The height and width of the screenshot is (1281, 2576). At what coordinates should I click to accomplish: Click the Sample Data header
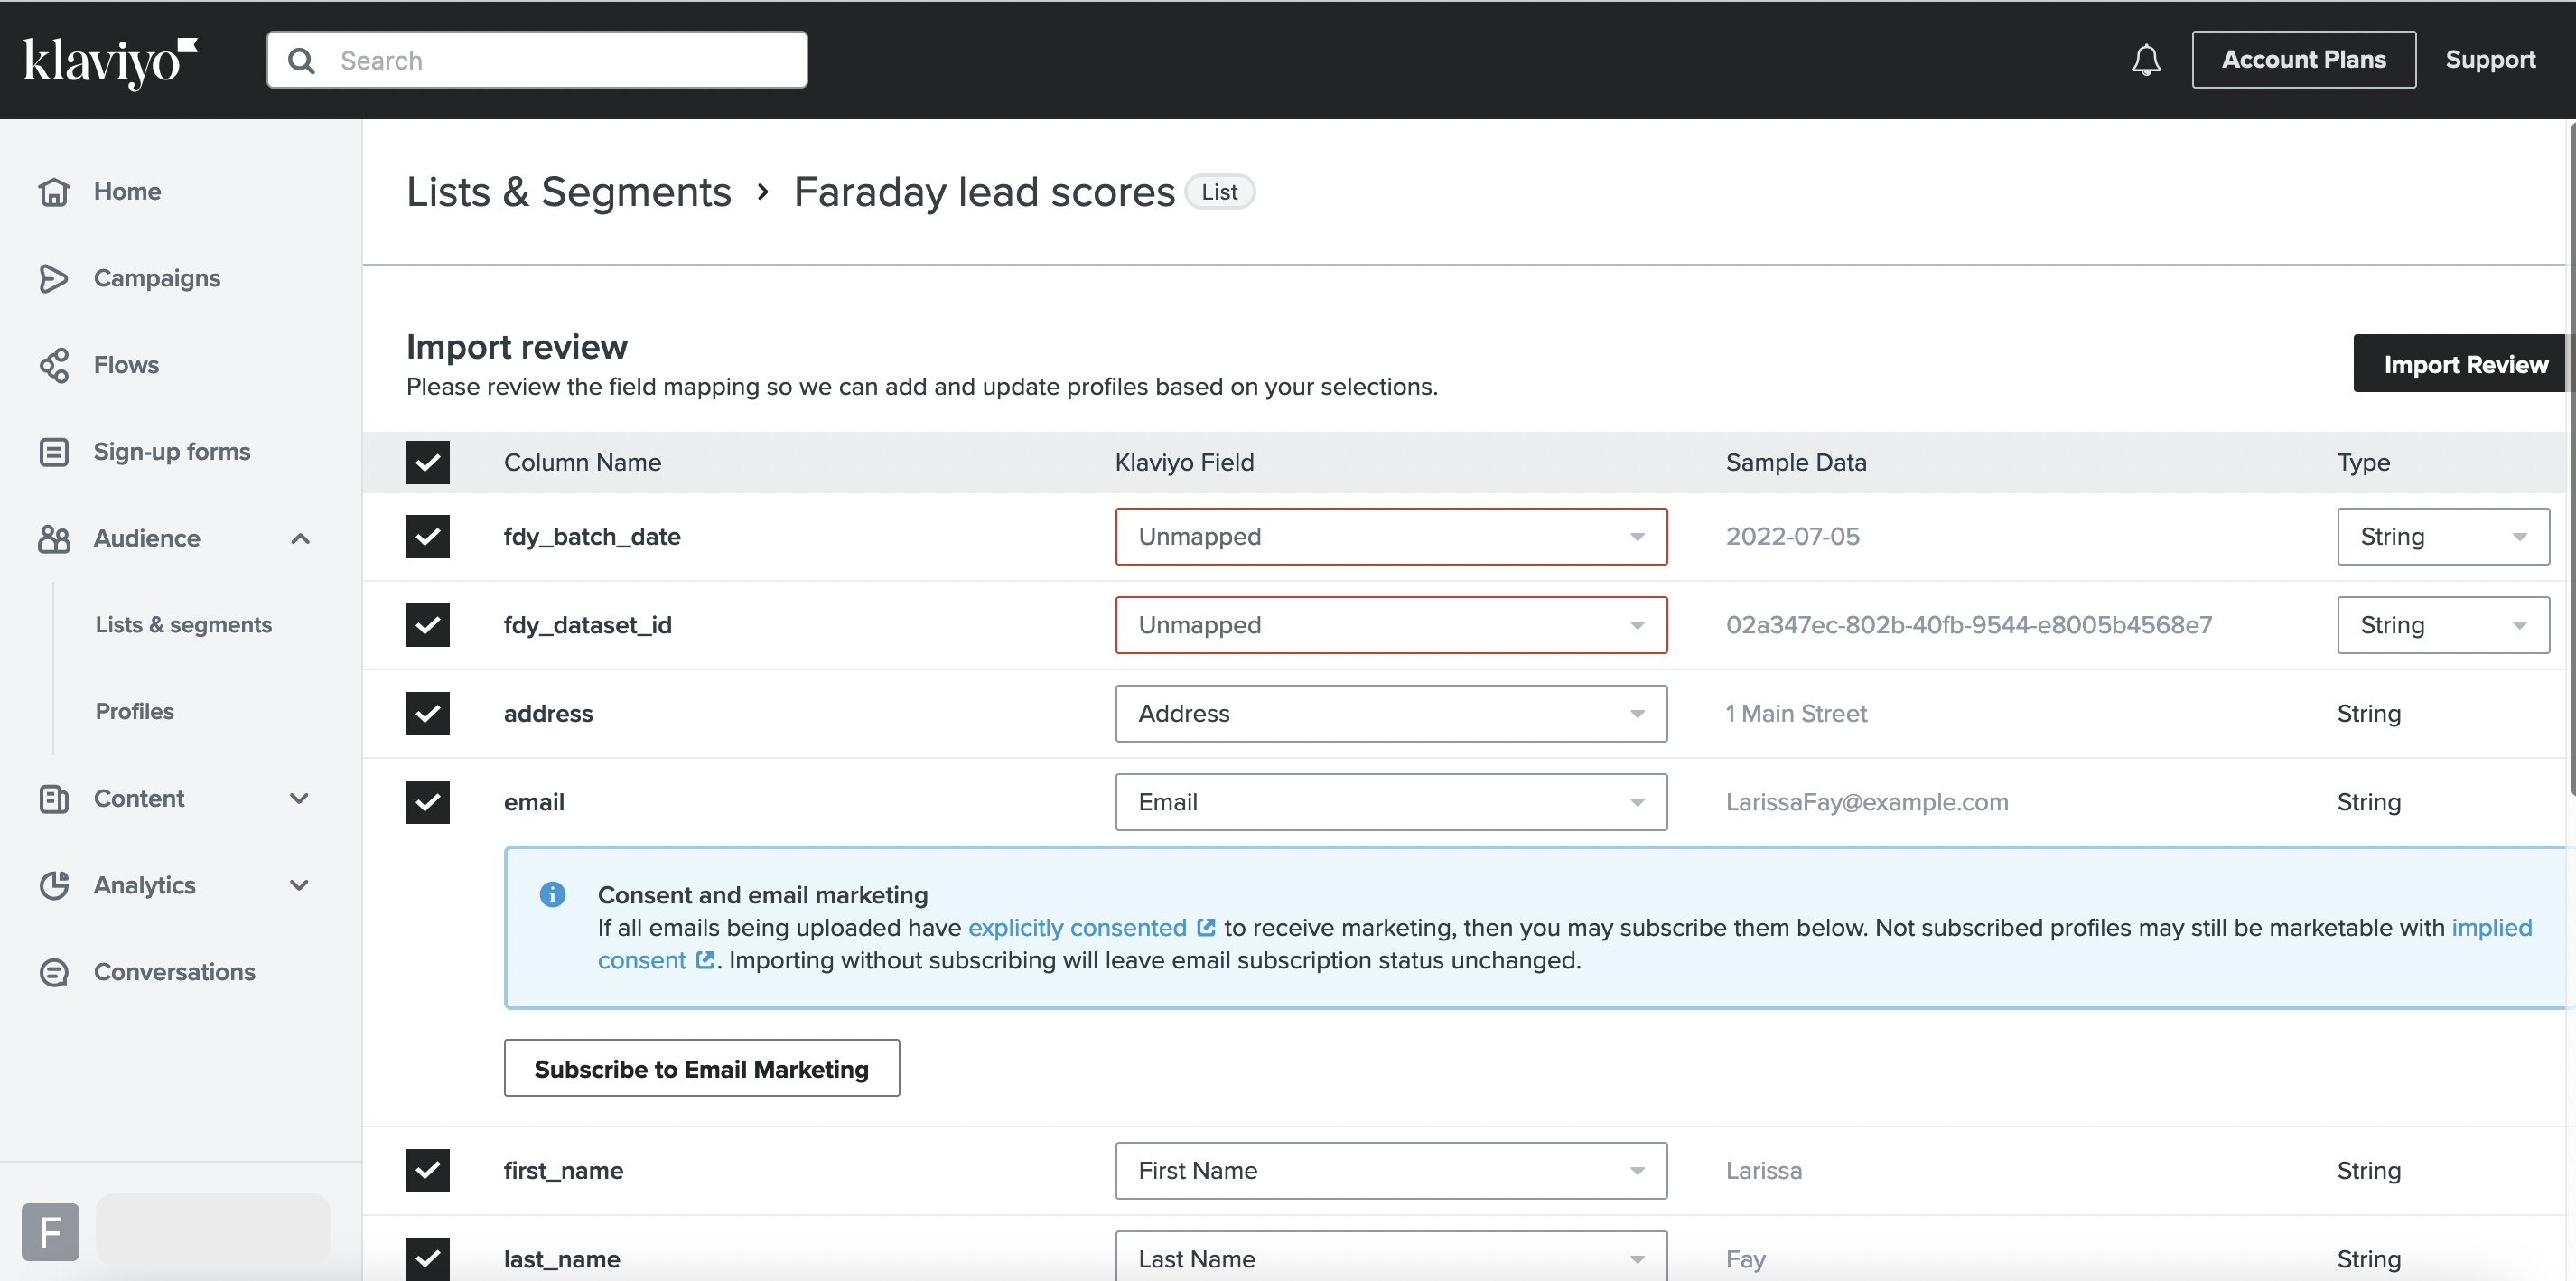(1796, 462)
